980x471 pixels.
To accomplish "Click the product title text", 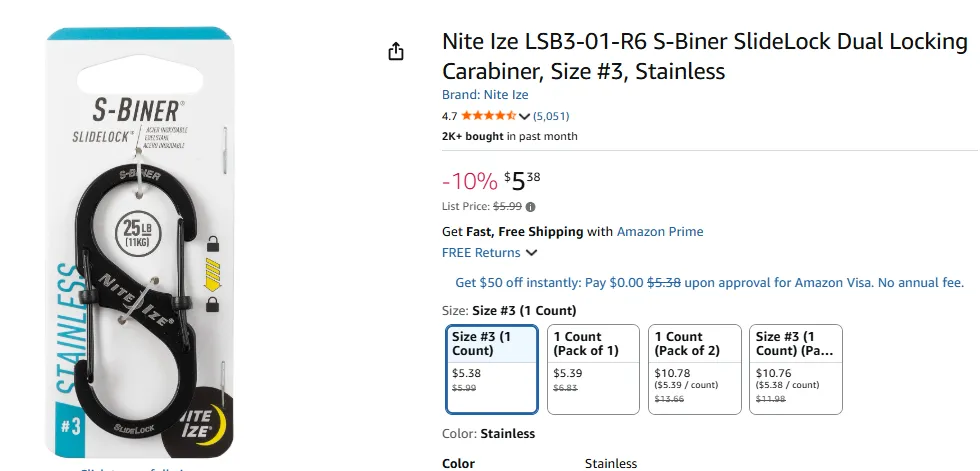I will coord(704,57).
